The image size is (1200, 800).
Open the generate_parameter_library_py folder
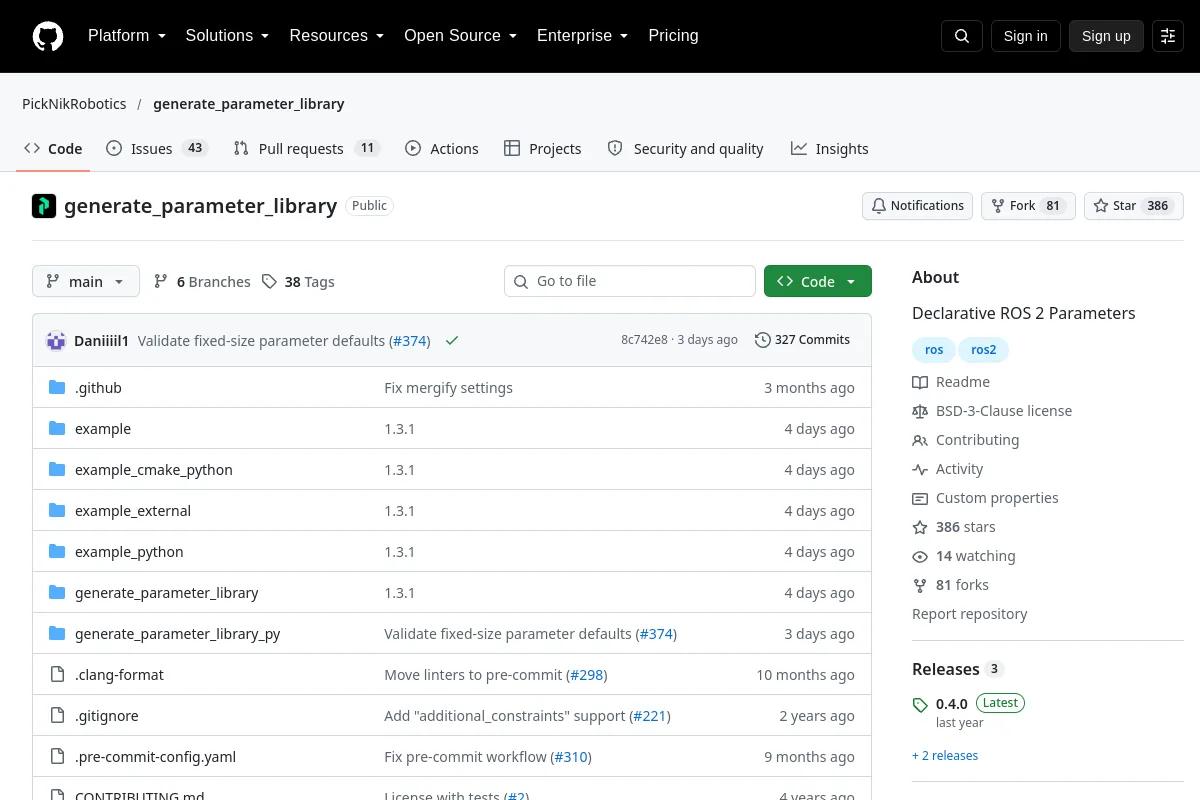point(177,634)
